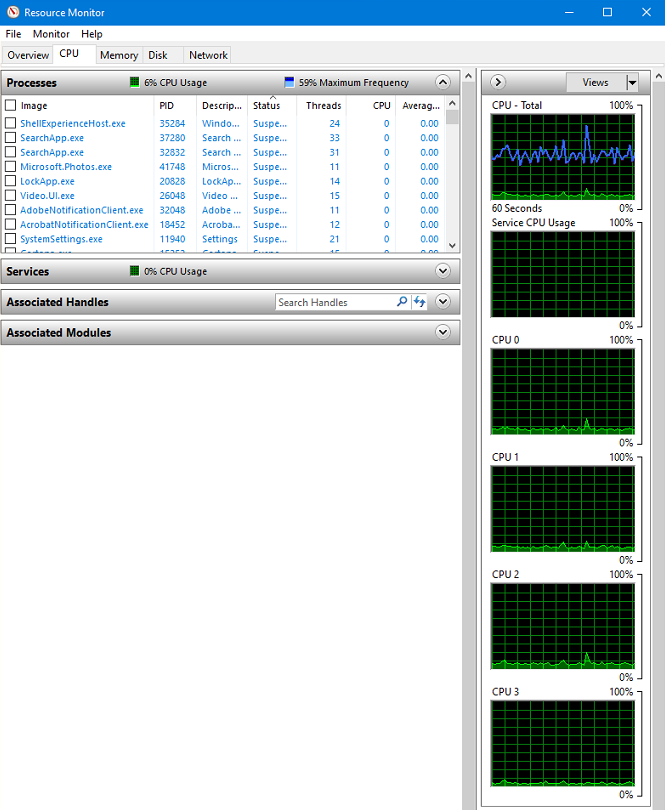Click the process list scroll-up arrow
This screenshot has height=810, width=665.
coord(452,103)
